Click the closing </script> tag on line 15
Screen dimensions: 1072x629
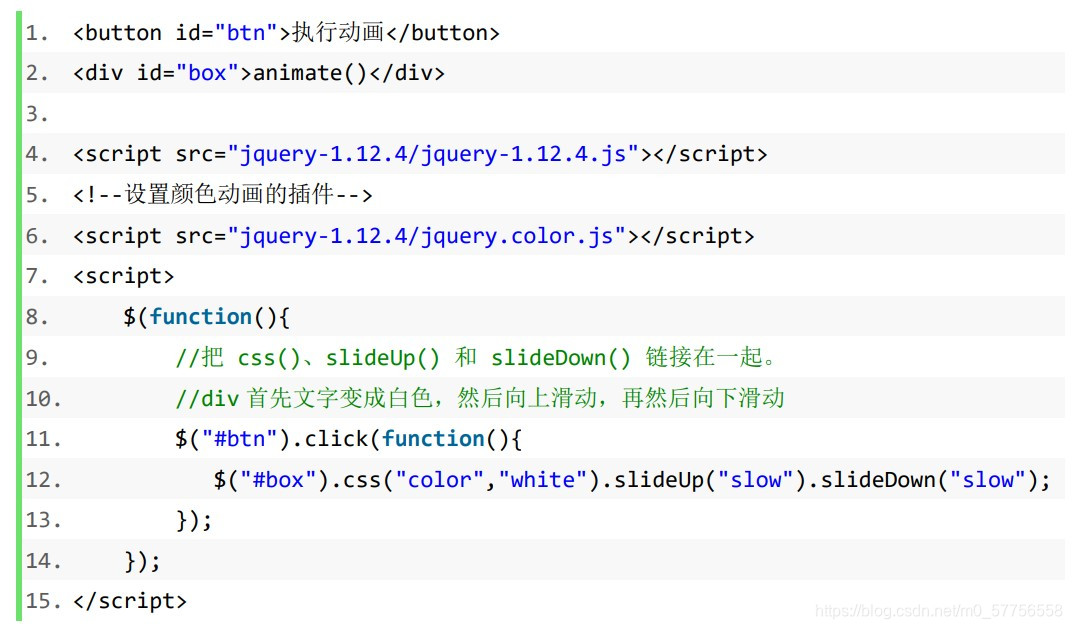coord(129,601)
